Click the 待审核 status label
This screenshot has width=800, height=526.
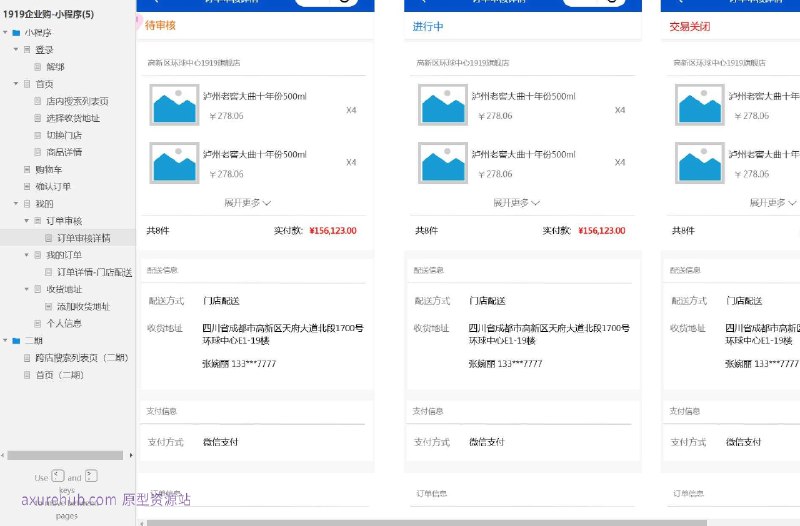click(x=160, y=26)
